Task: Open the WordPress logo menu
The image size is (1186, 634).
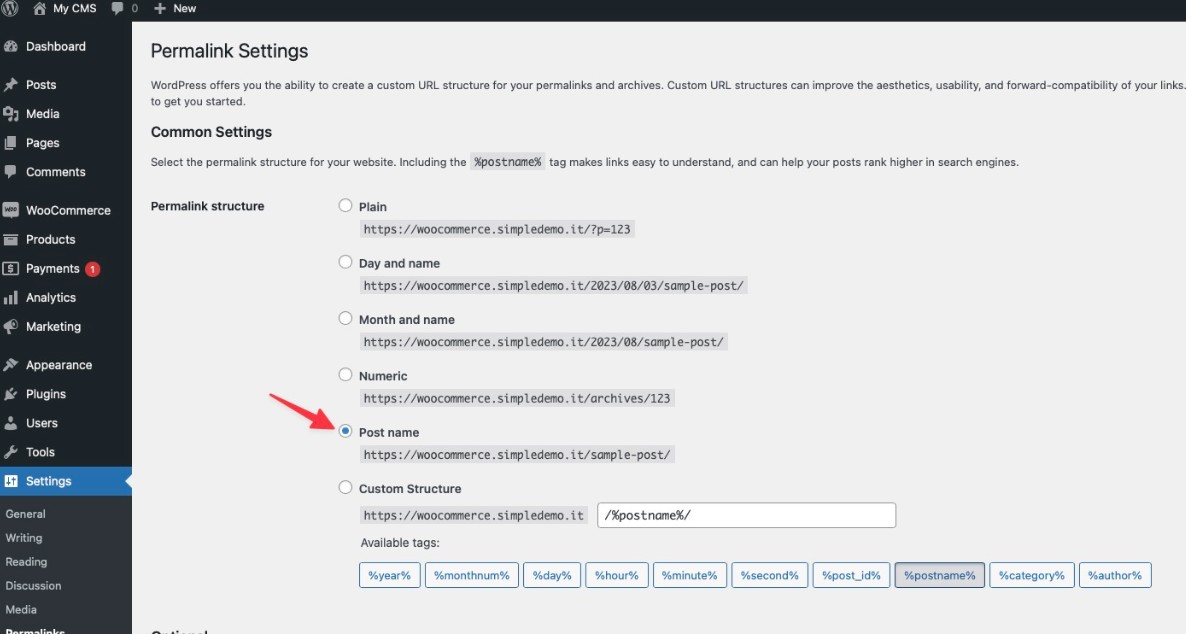Action: tap(9, 8)
